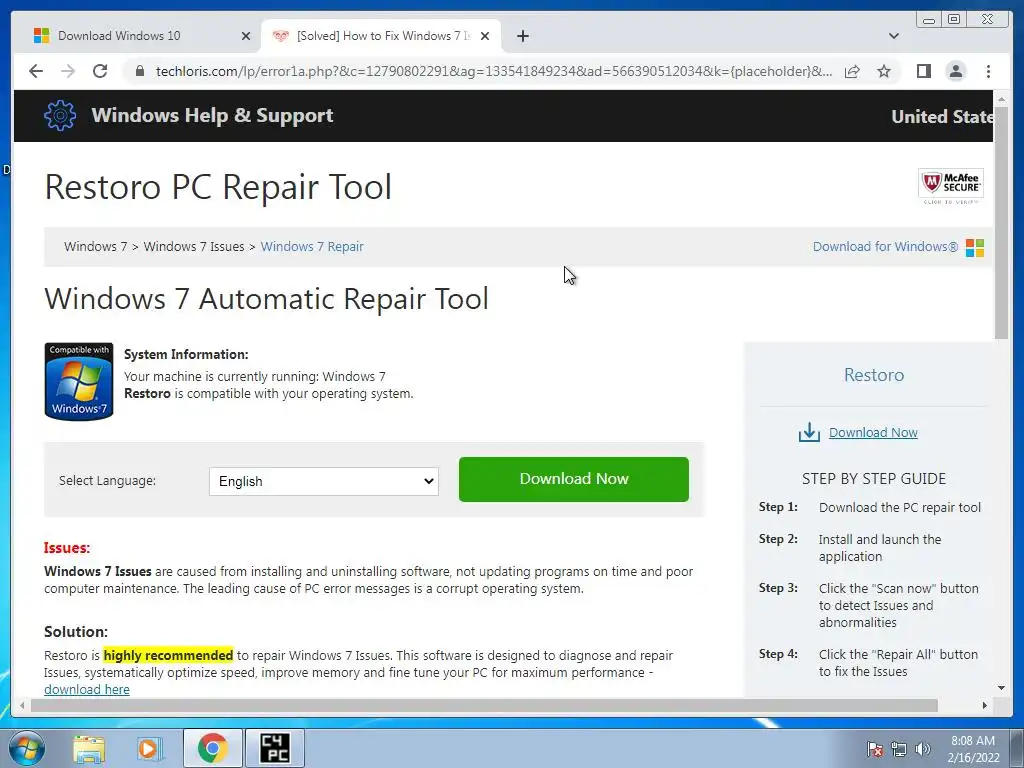
Task: Go back with the browser back arrow
Action: point(36,71)
